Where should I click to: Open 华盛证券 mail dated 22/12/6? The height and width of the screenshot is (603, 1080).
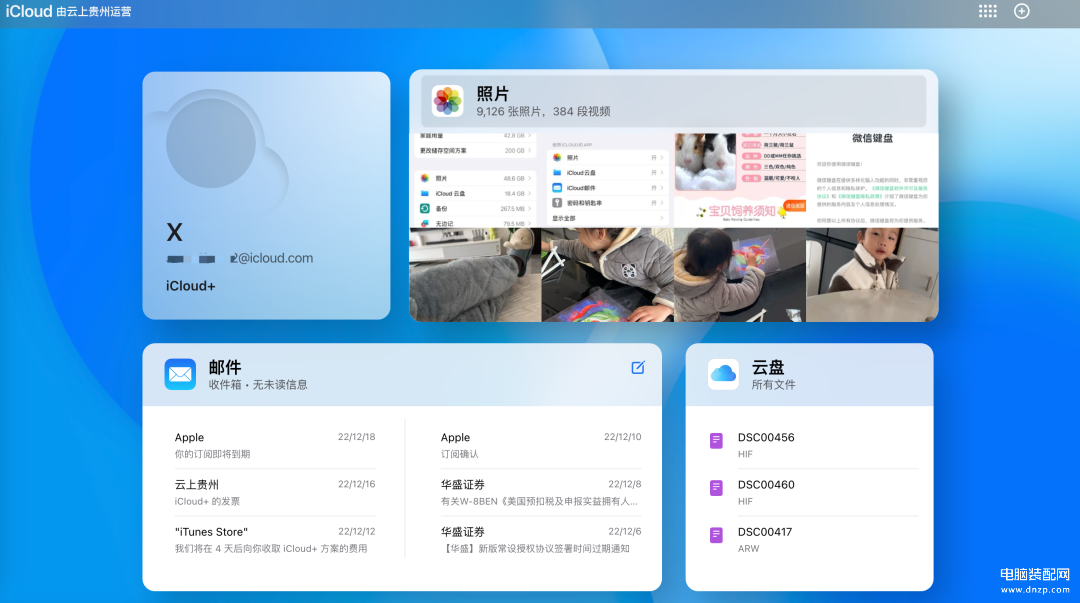[x=541, y=540]
